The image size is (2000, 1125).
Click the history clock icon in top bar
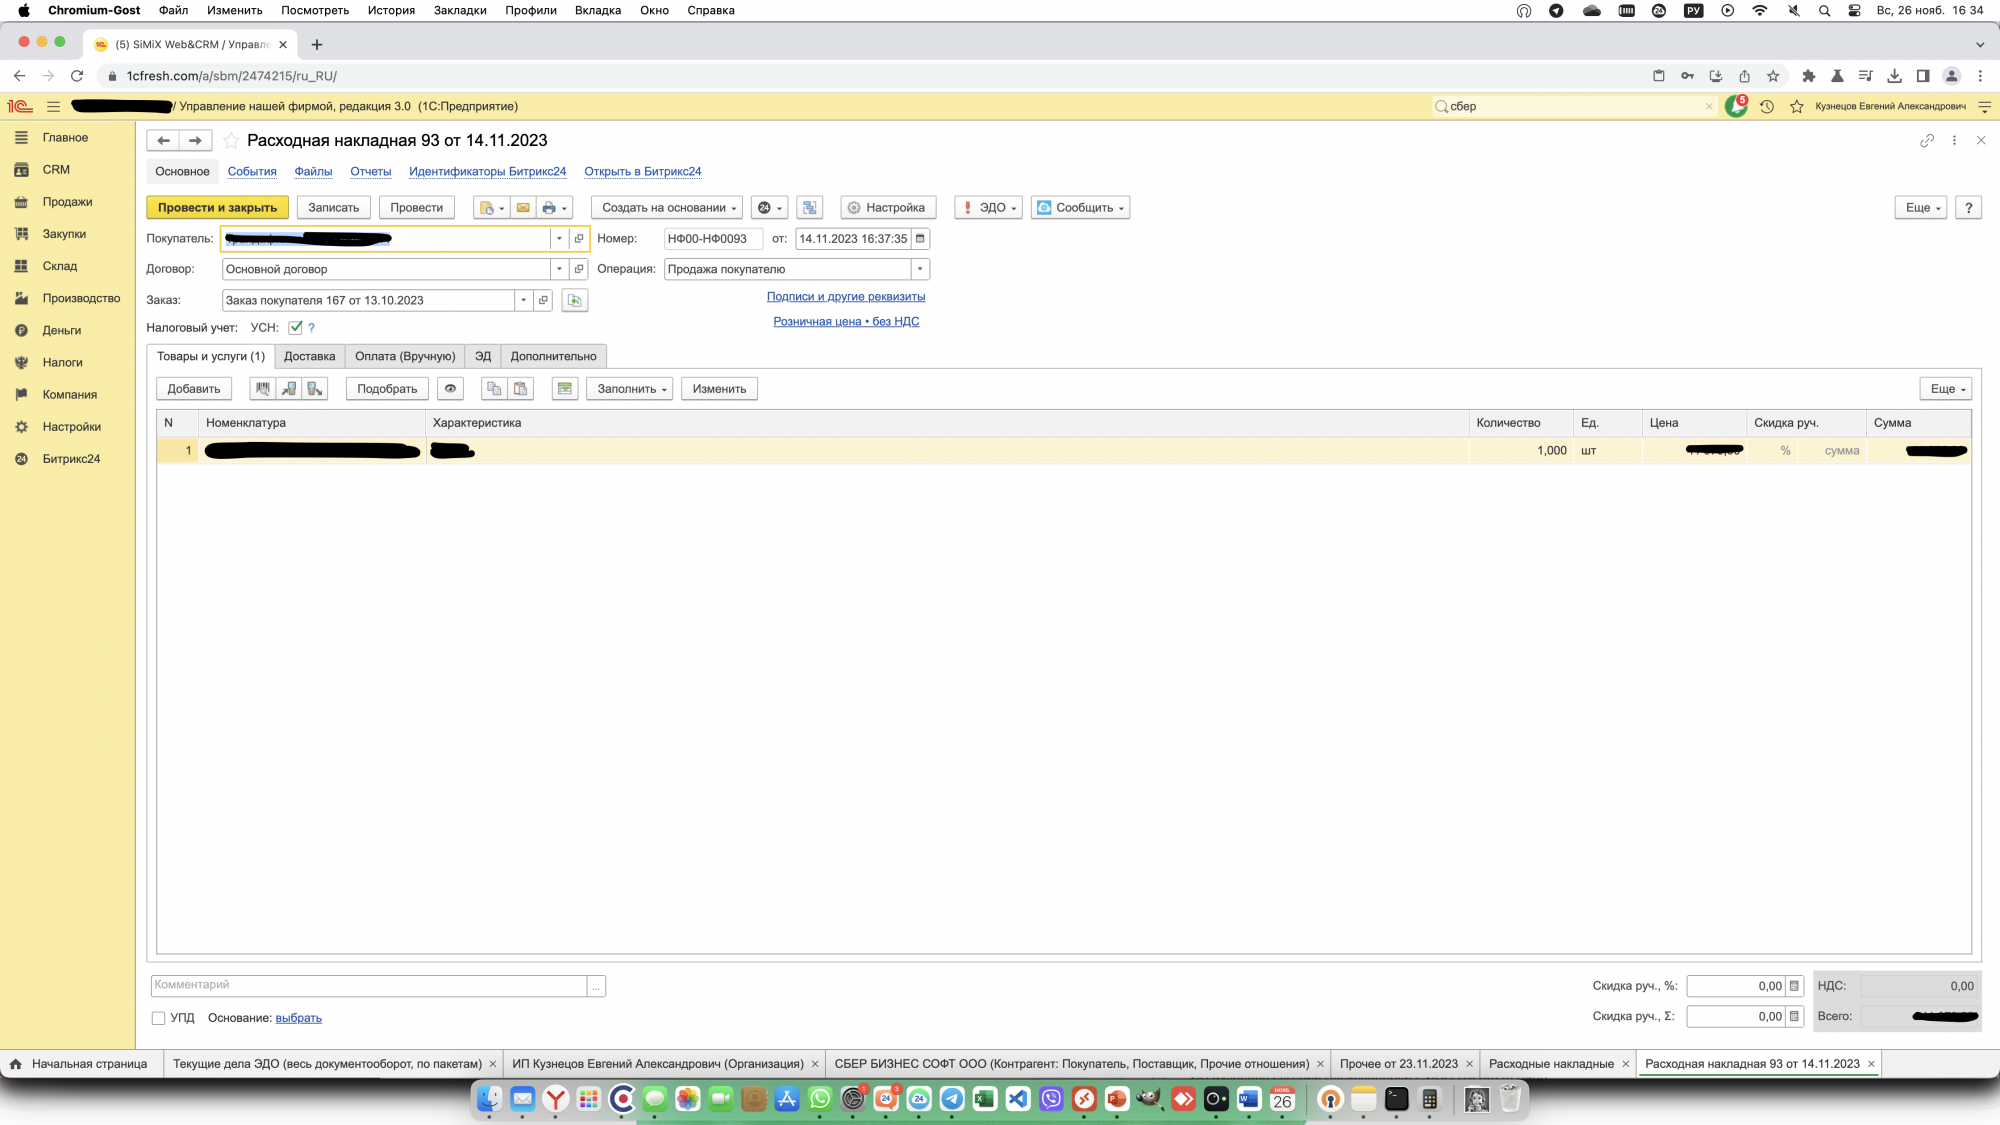click(1767, 106)
